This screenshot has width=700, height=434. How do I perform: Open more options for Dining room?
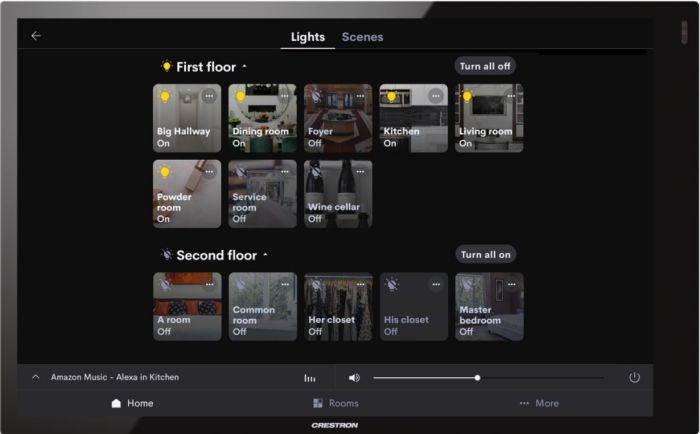(284, 96)
